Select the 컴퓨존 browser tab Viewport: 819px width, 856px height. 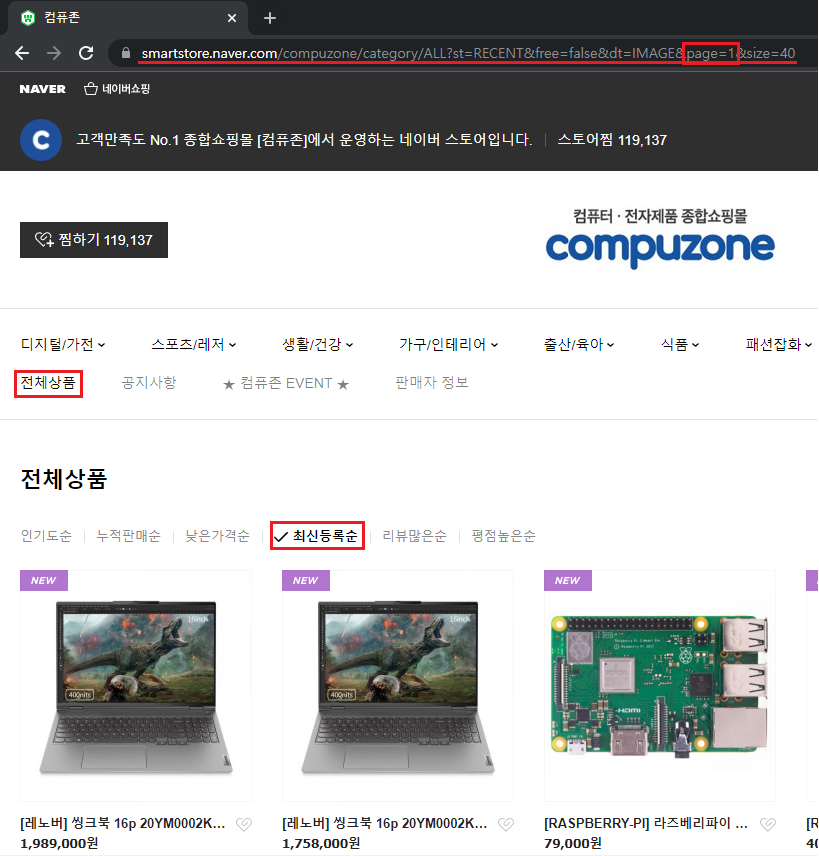[x=127, y=18]
